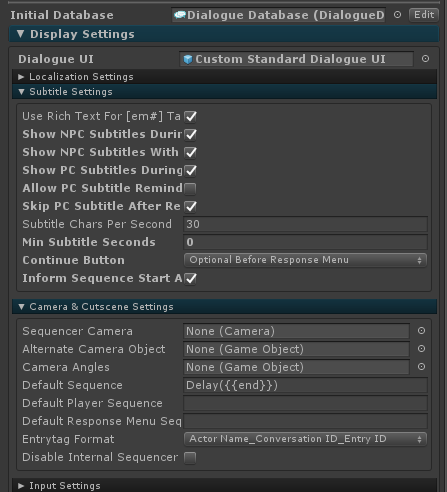This screenshot has height=492, width=447.
Task: Click the Subtitle Chars Per Second field
Action: pos(305,224)
